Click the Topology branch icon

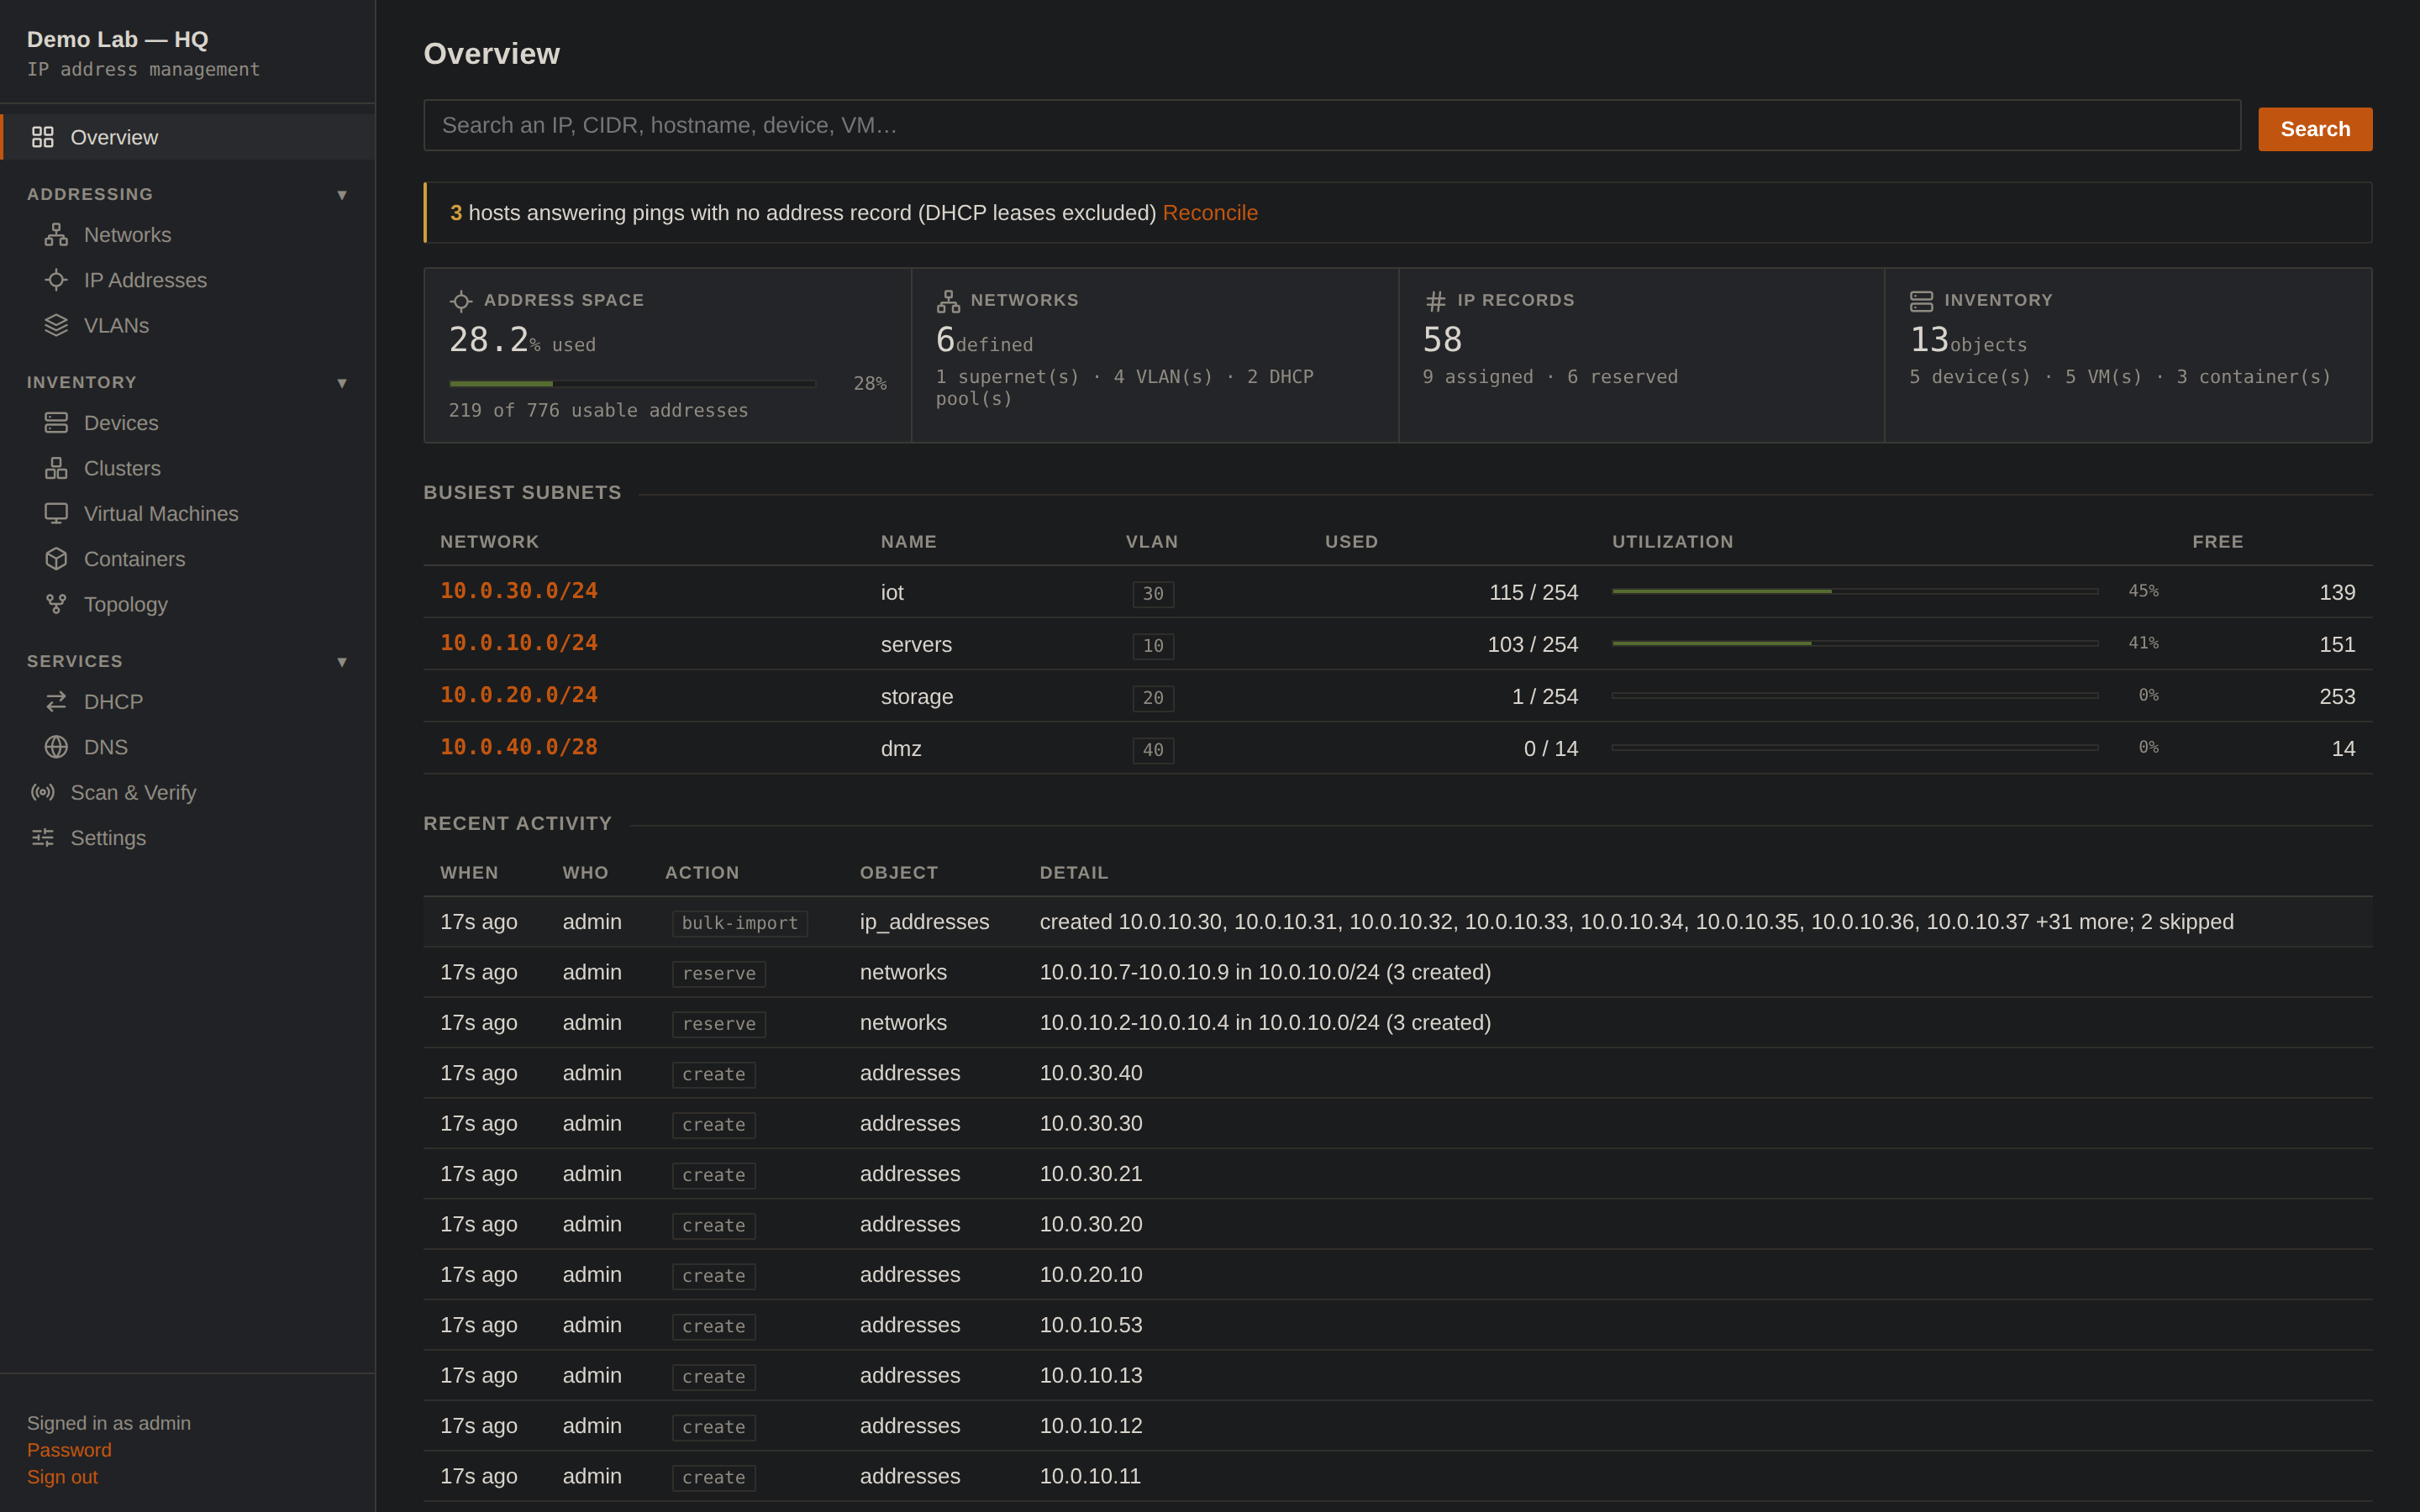56,604
